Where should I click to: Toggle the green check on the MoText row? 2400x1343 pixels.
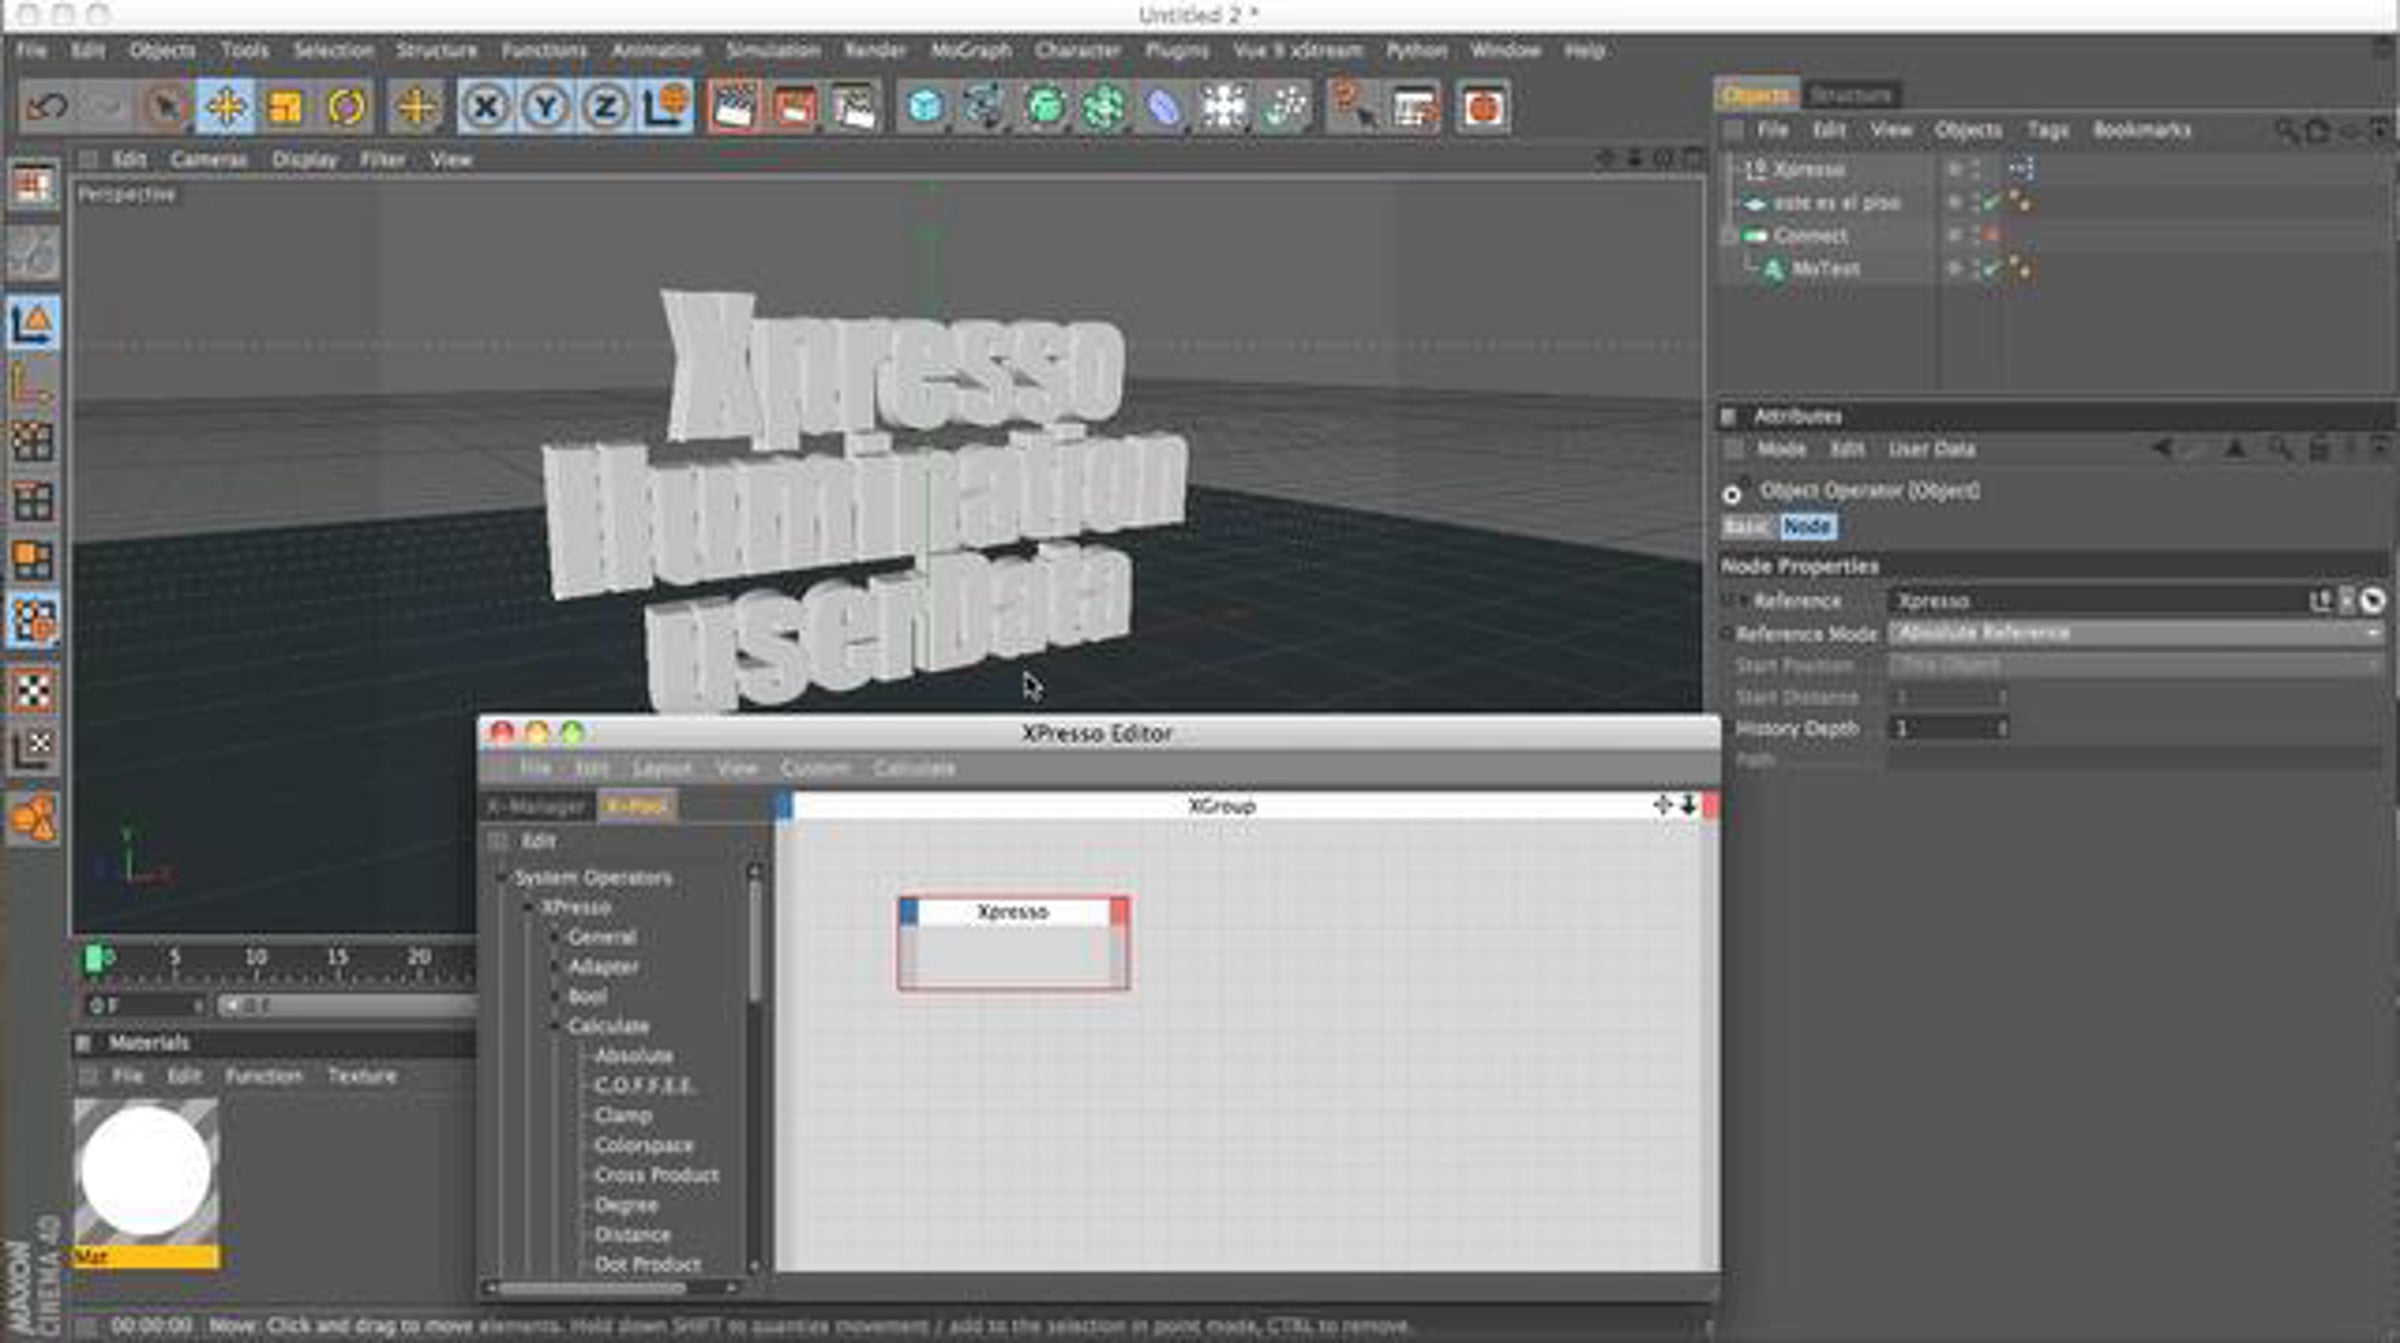1991,268
